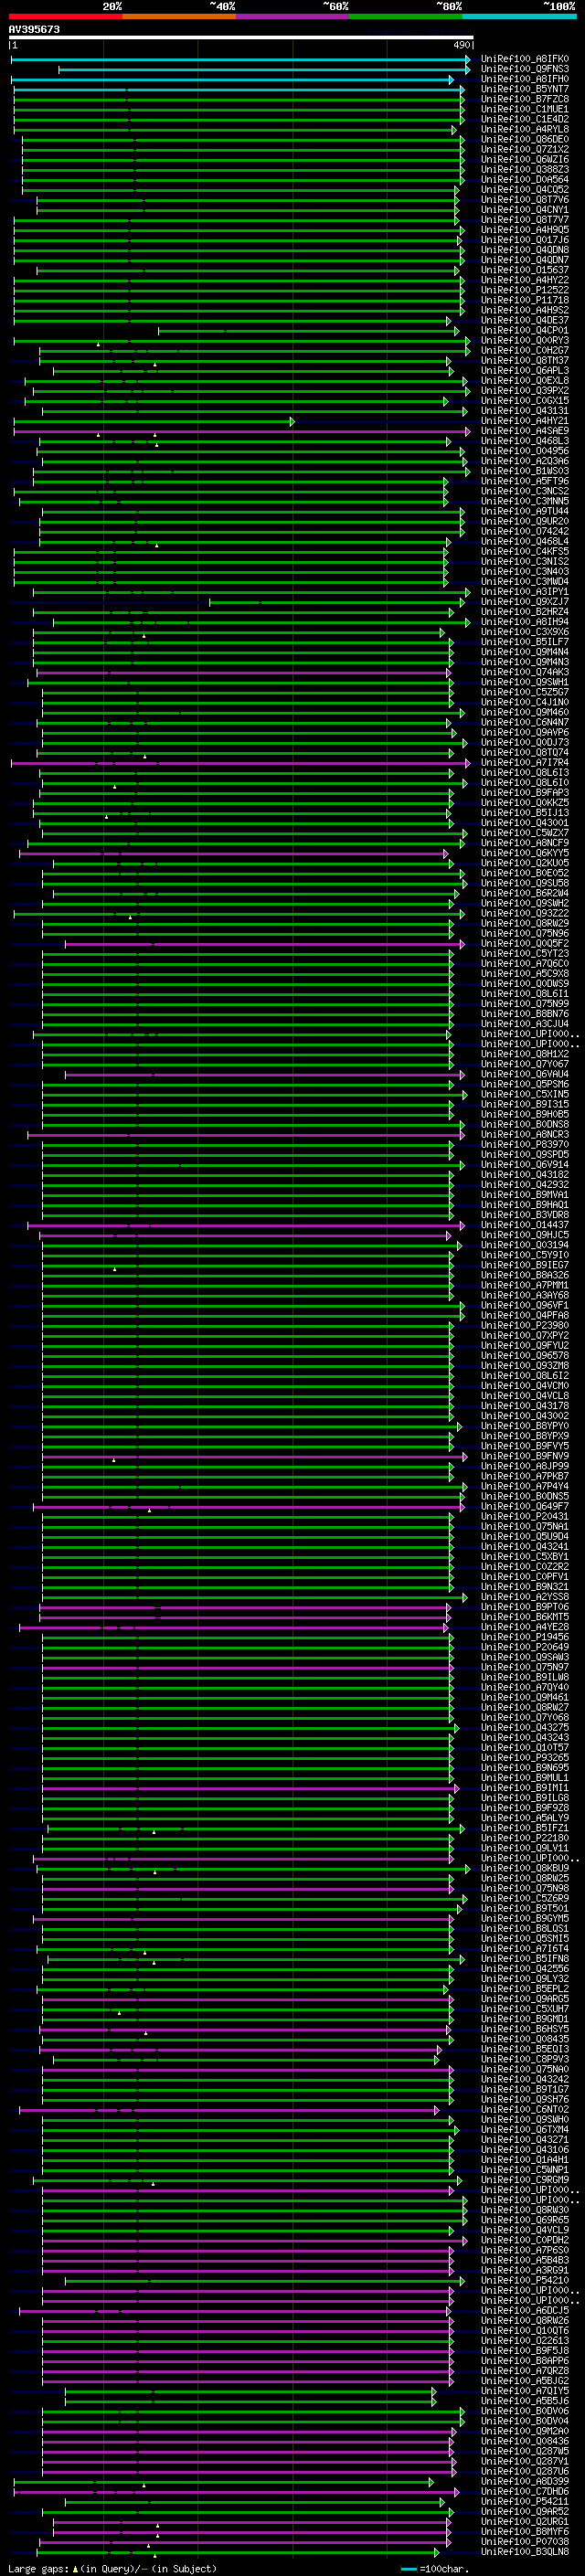Select hit label UniRef100_P19456
Viewport: 585px width, 2576px height.
pyautogui.click(x=525, y=1637)
